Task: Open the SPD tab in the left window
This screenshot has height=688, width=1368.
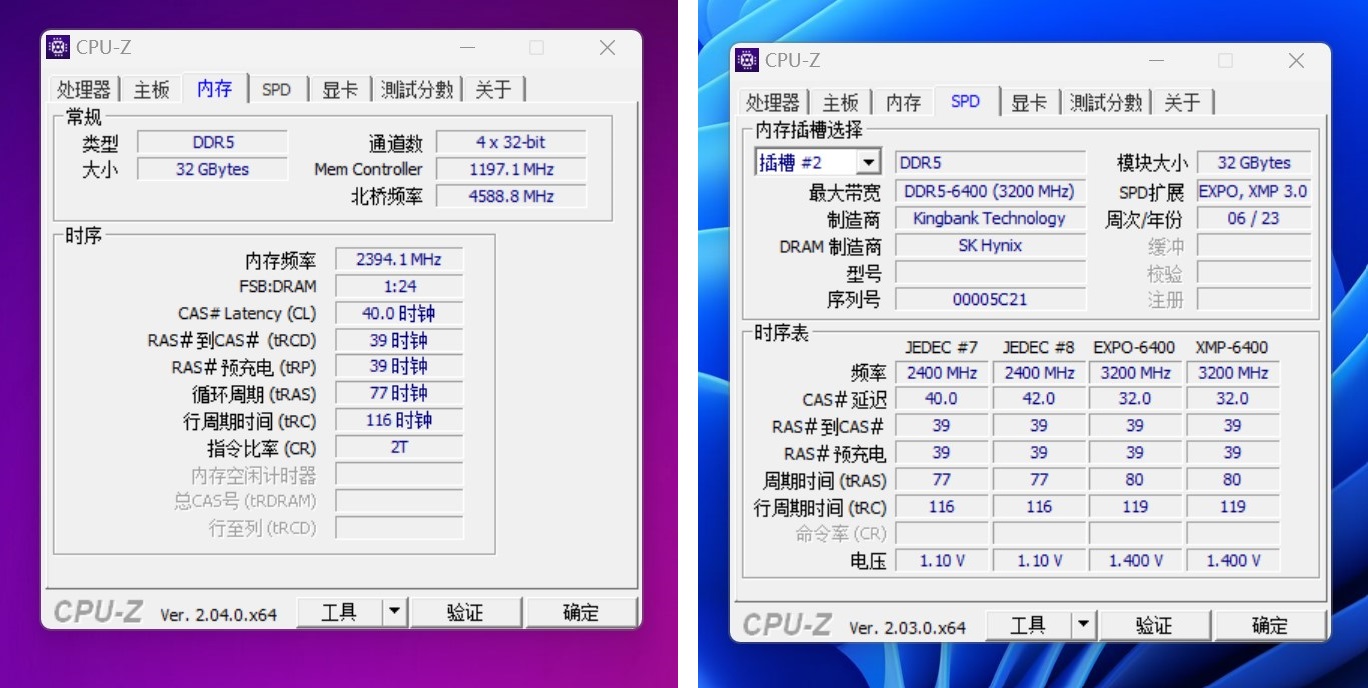Action: 277,89
